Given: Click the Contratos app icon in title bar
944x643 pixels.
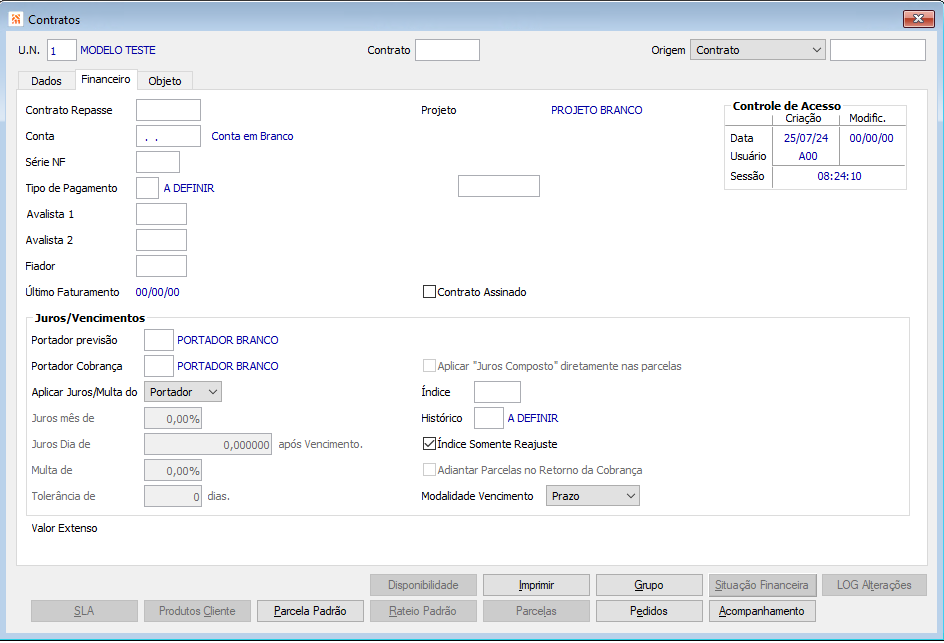Looking at the screenshot, I should coord(16,19).
